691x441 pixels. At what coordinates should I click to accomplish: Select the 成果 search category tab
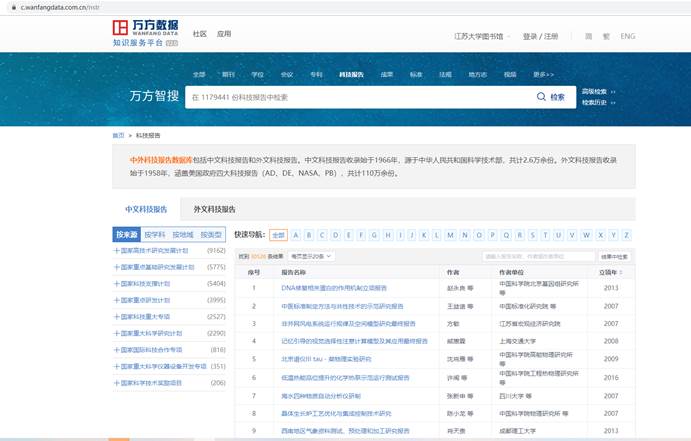pos(386,74)
